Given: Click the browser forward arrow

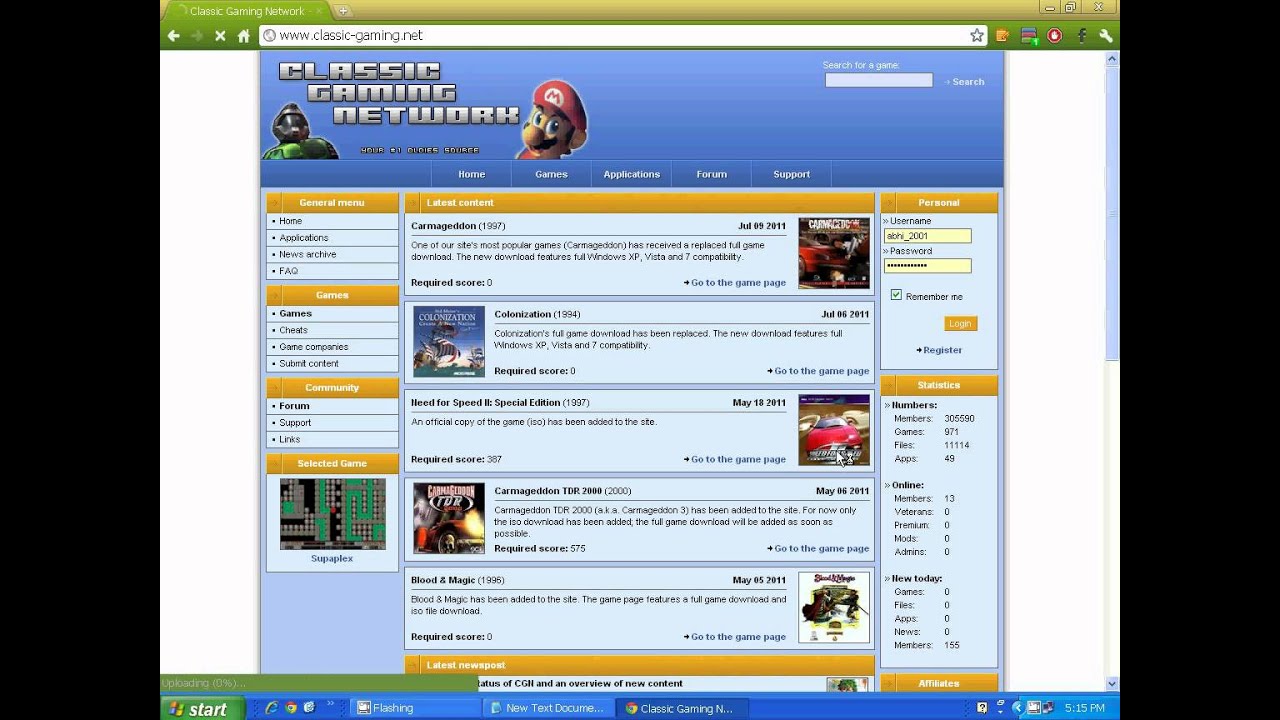Looking at the screenshot, I should point(197,36).
